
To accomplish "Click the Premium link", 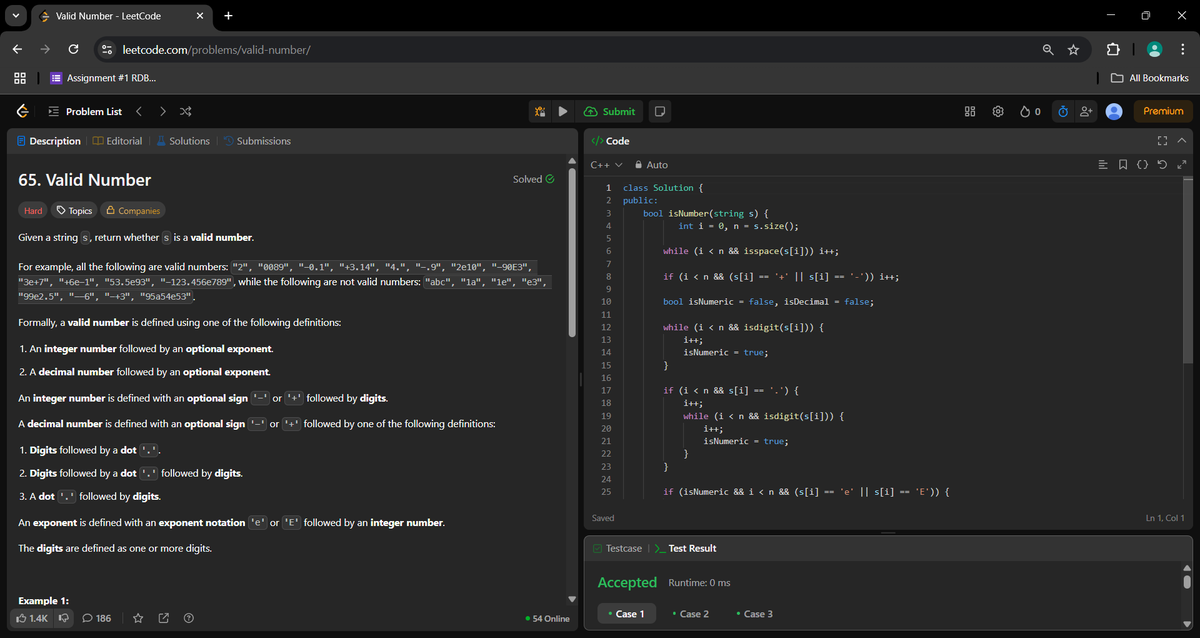I will pos(1162,111).
